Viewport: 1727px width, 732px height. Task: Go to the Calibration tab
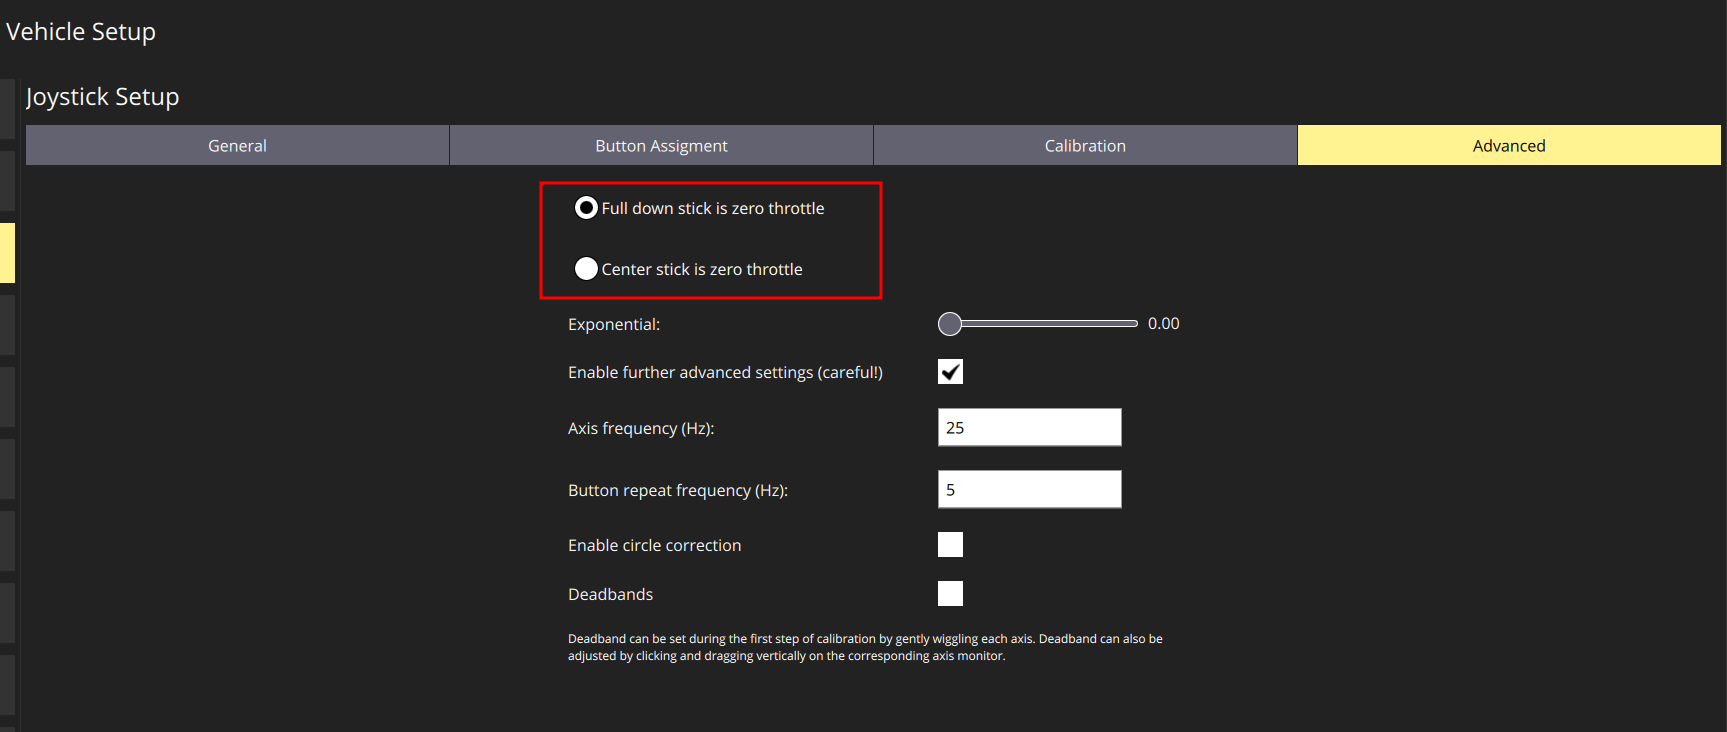[x=1085, y=146]
